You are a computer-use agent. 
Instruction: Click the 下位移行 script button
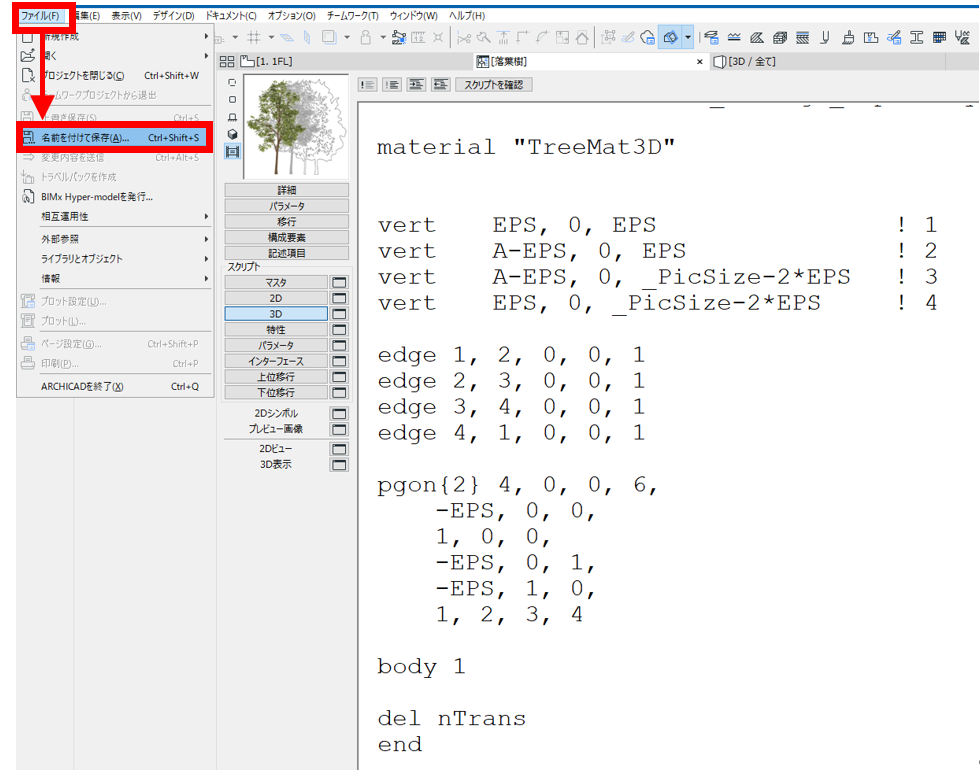tap(276, 393)
